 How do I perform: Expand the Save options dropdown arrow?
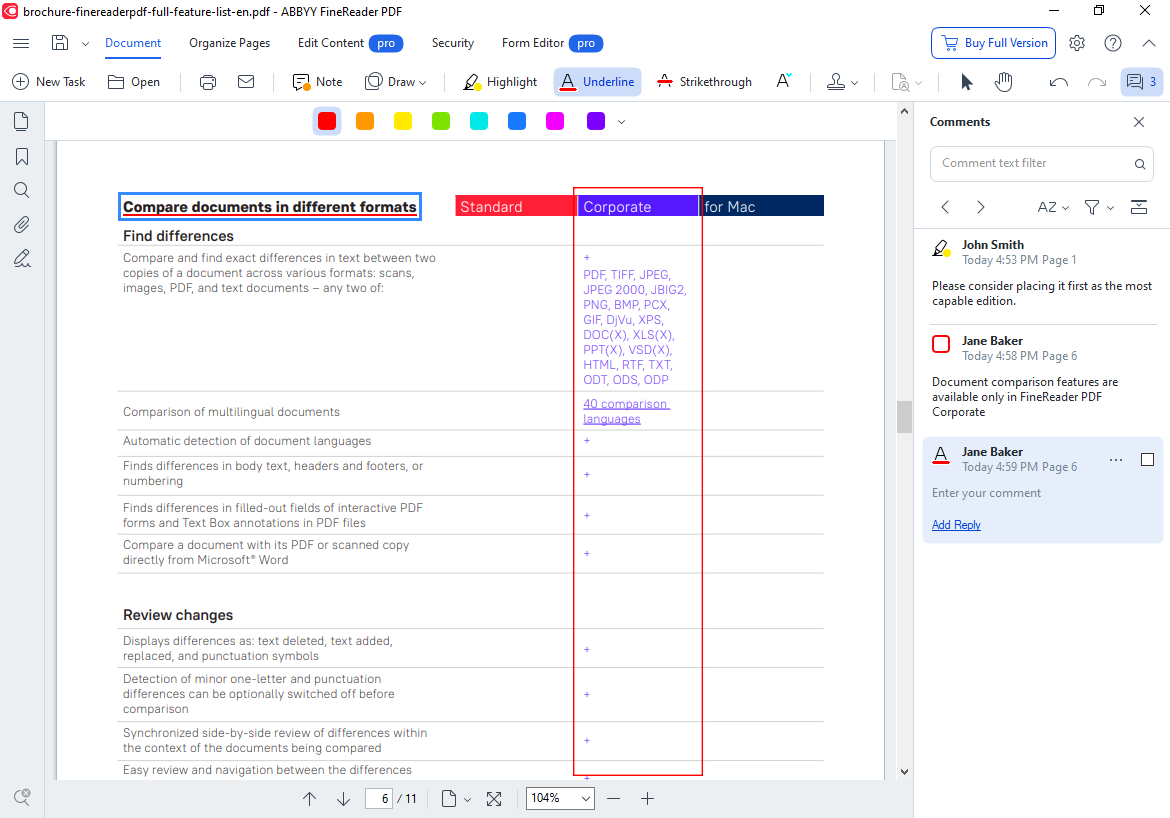[85, 43]
